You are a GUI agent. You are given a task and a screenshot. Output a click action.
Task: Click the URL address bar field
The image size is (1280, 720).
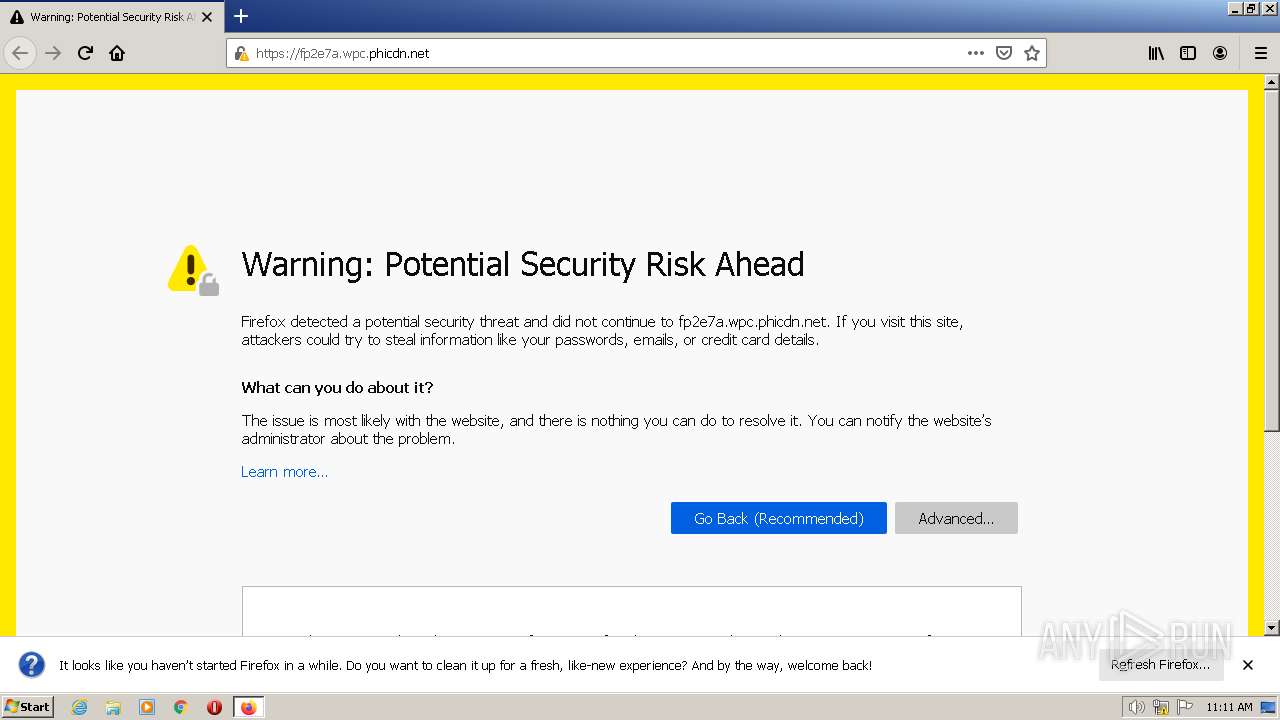pyautogui.click(x=600, y=53)
